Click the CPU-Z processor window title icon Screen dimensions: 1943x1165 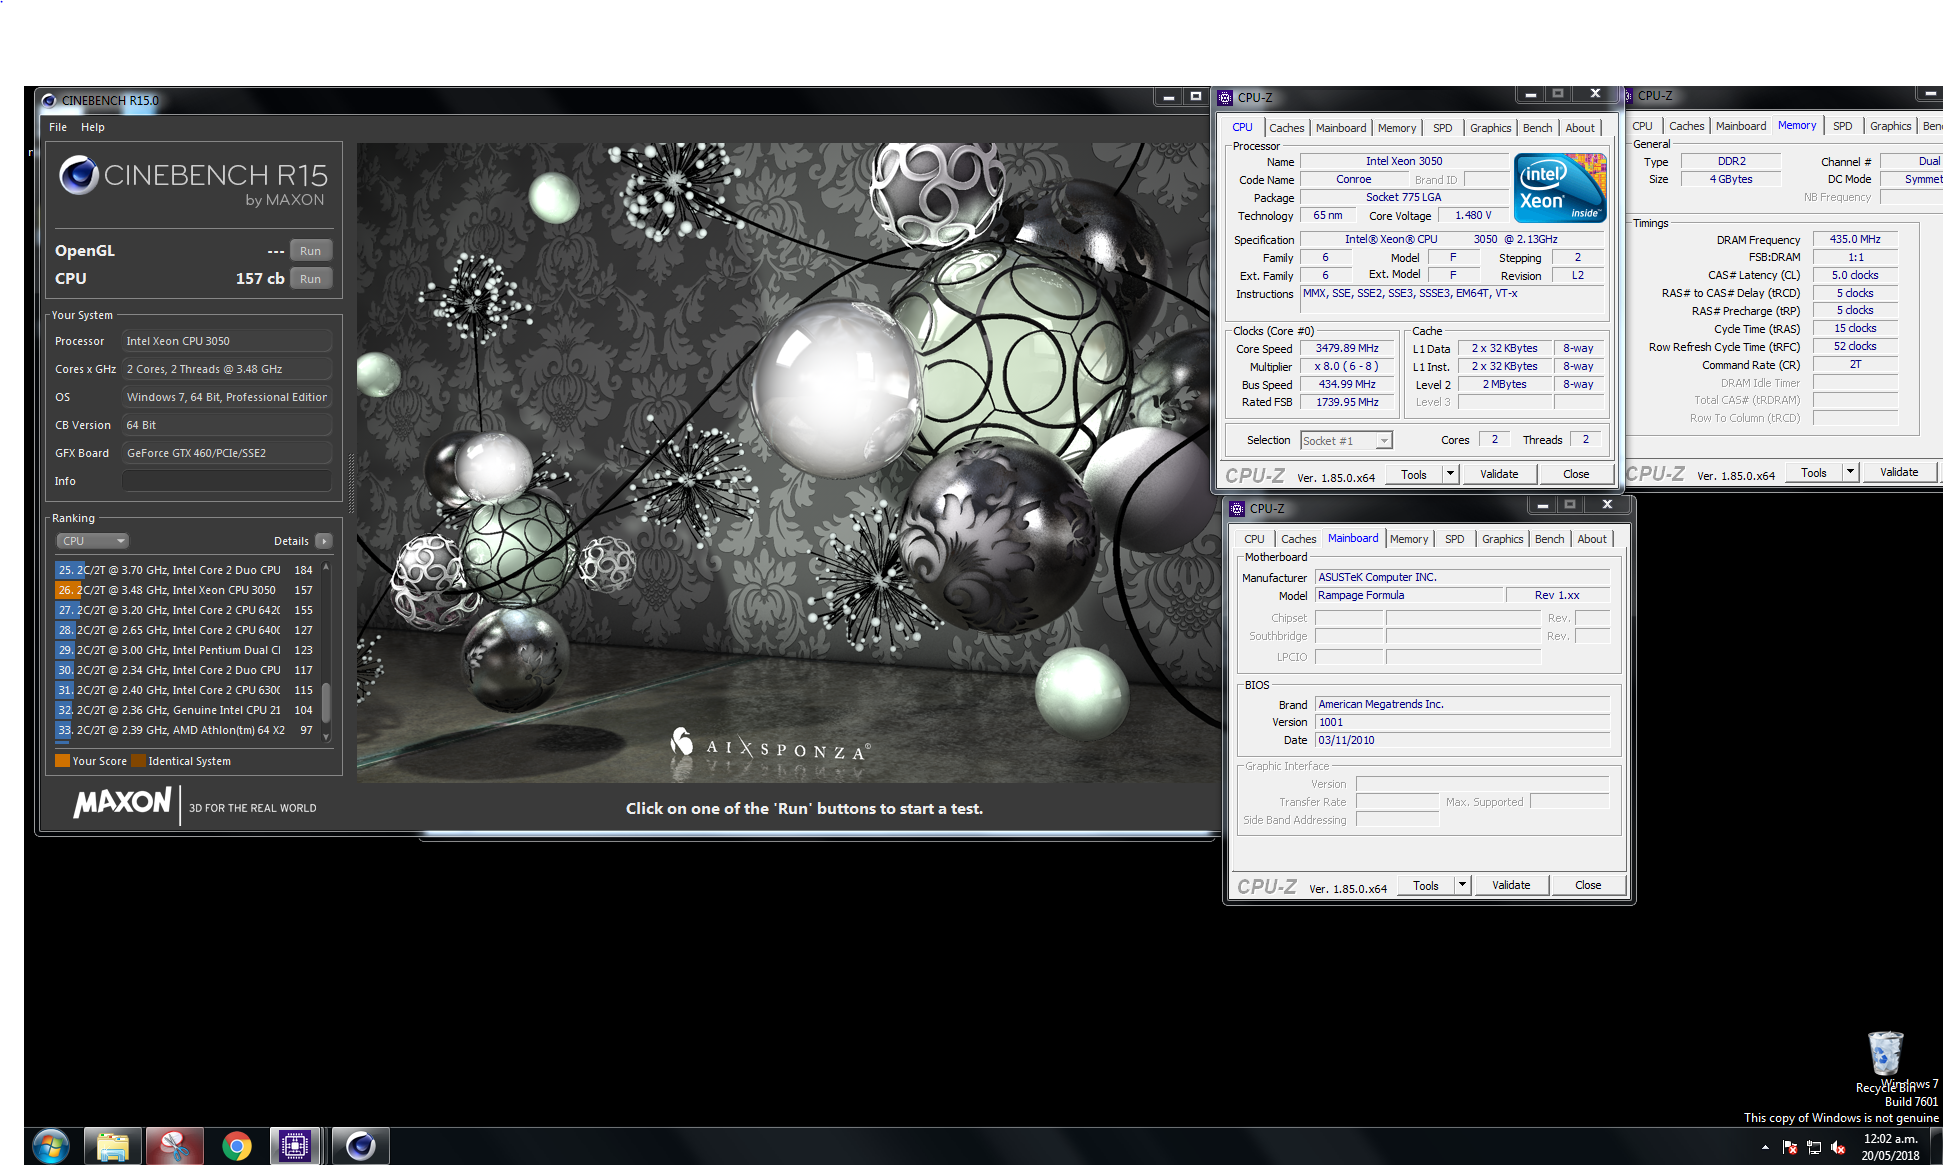[x=1225, y=97]
